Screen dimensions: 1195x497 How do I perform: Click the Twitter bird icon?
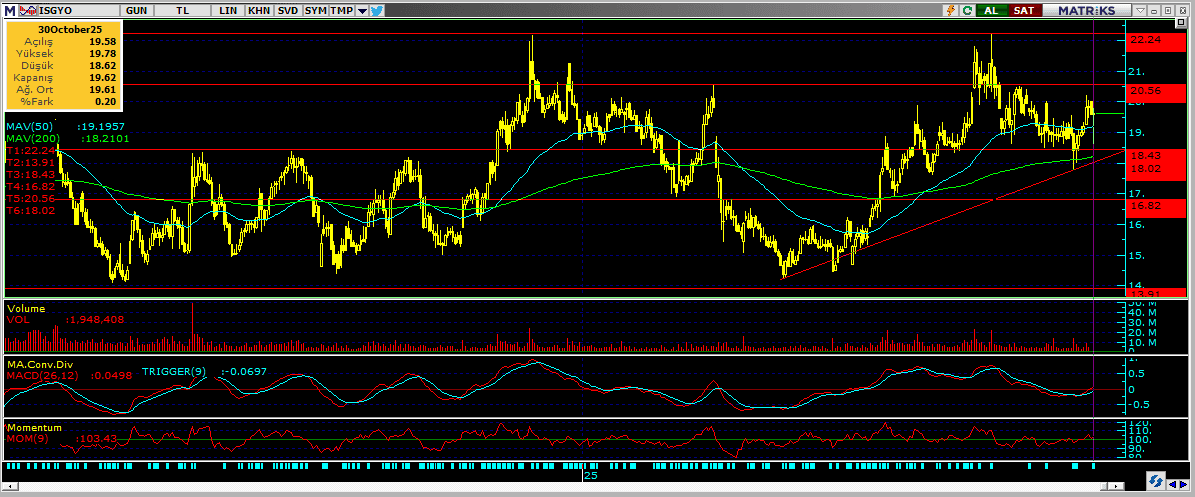[x=377, y=10]
